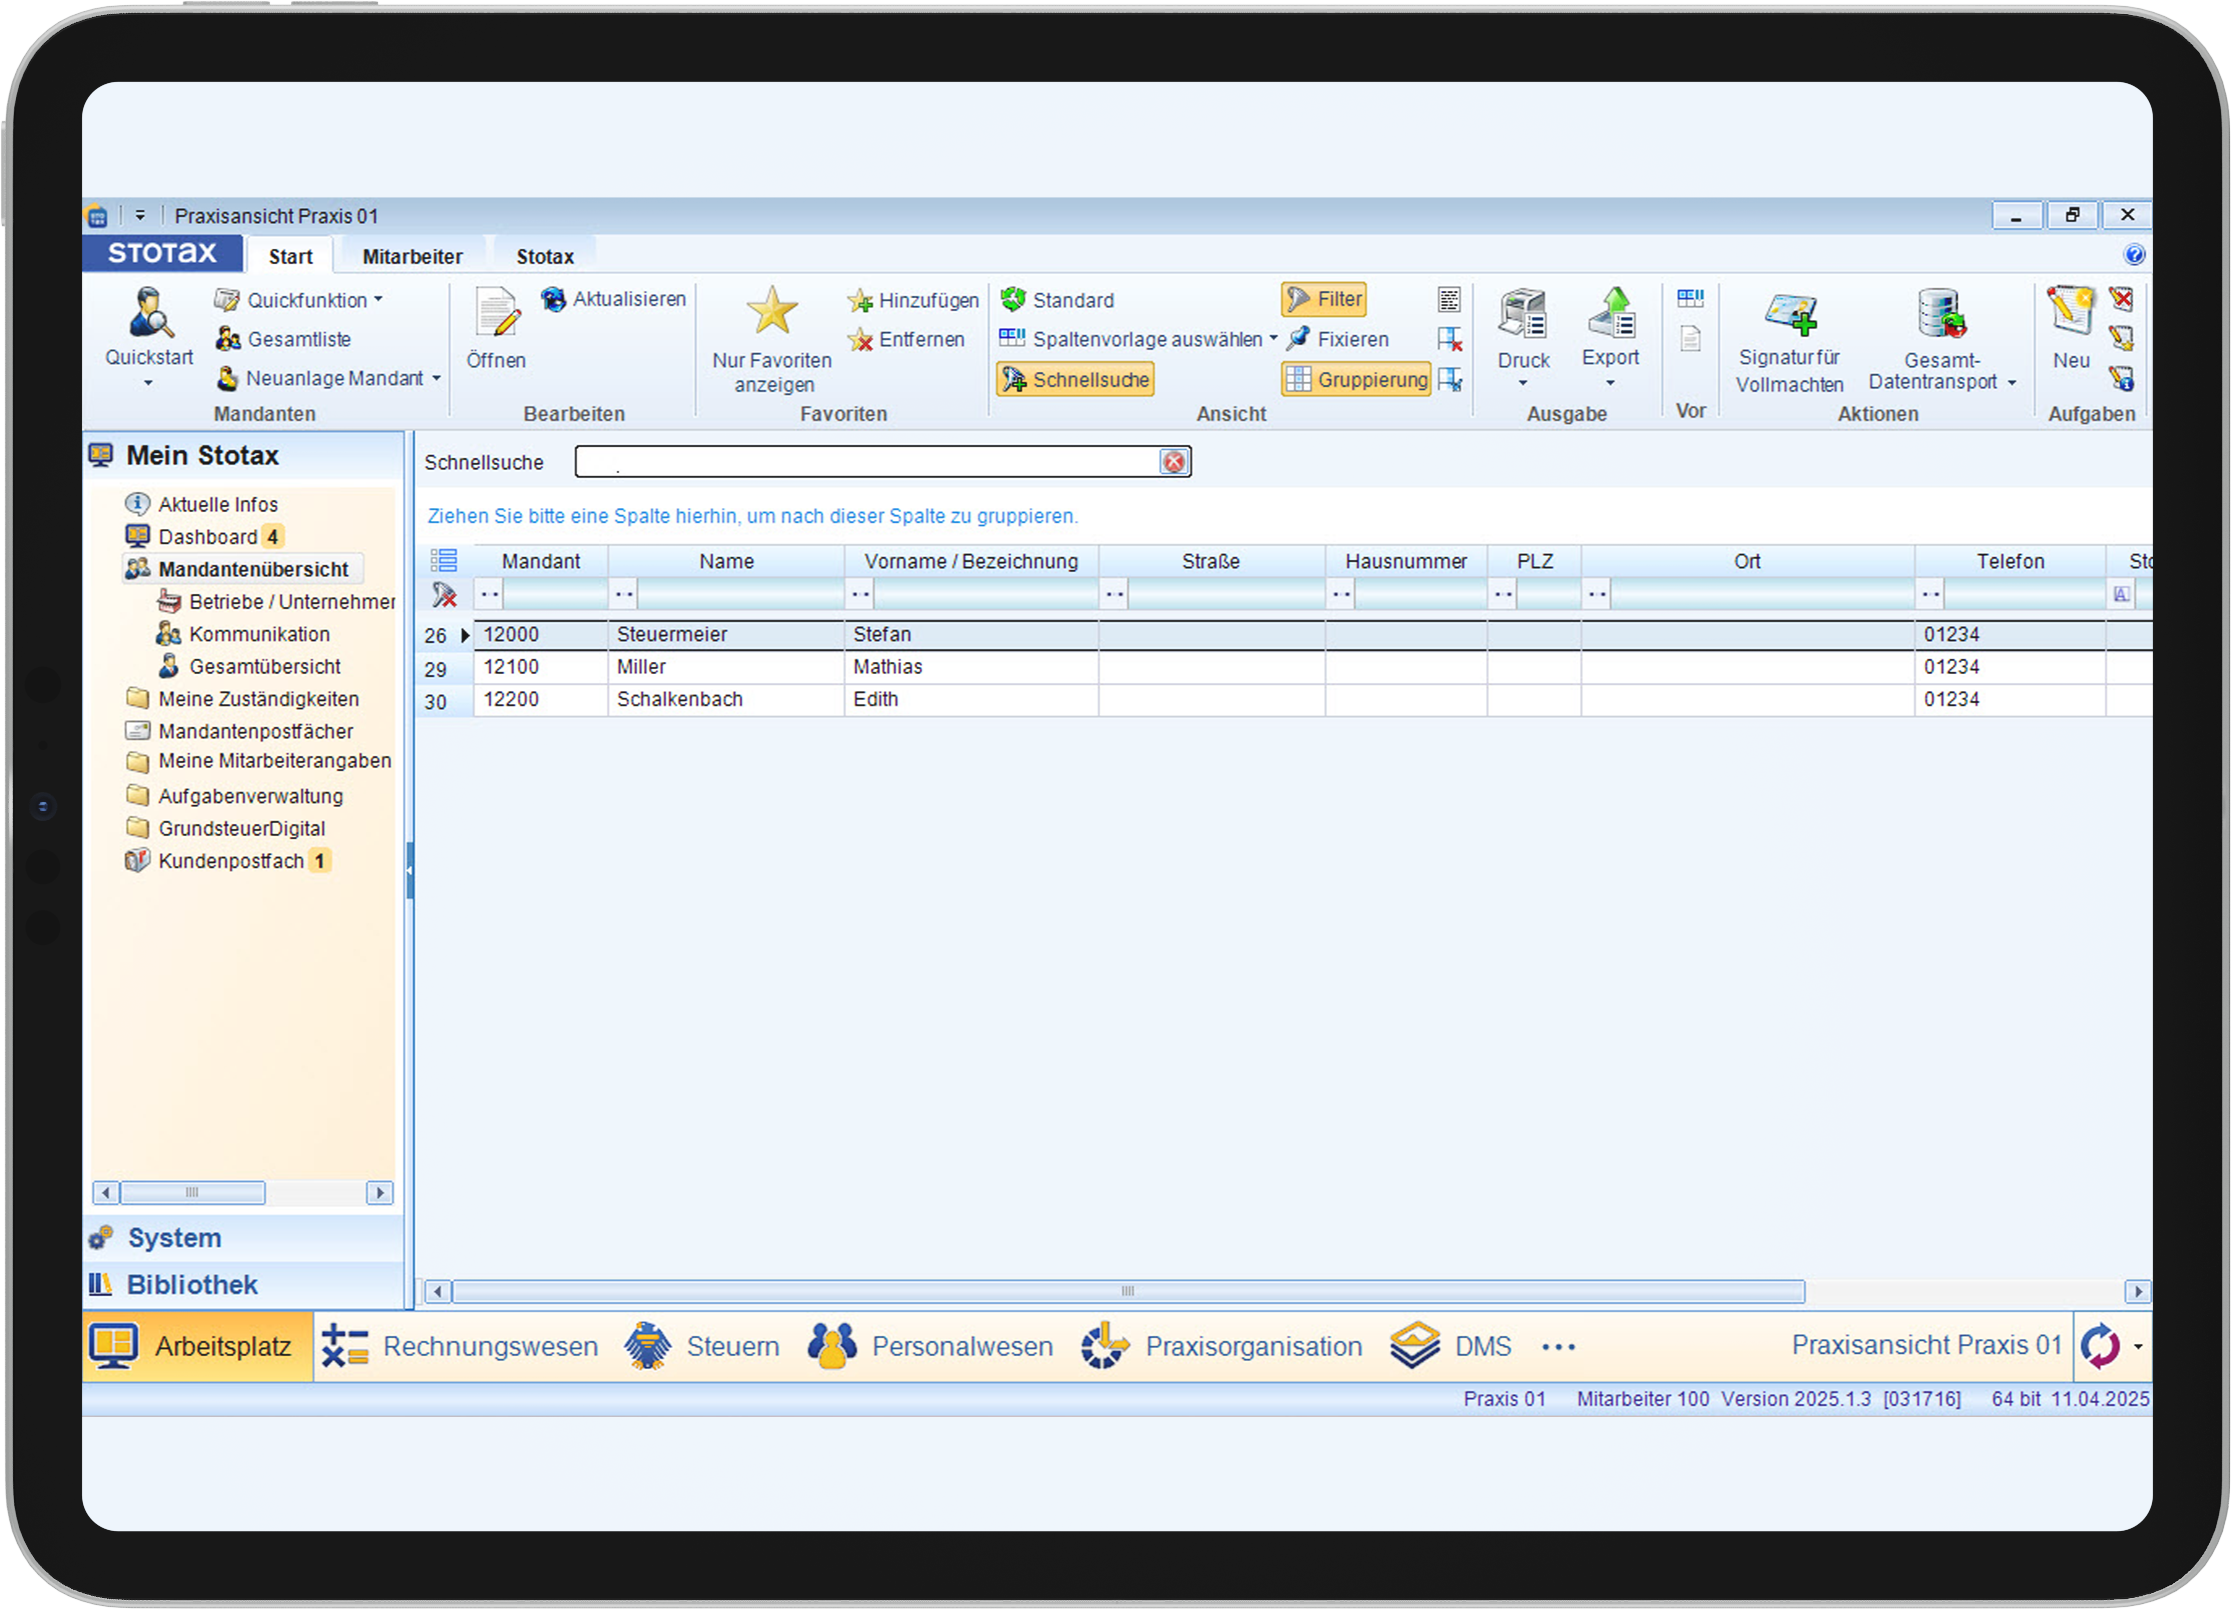
Task: Select the Schalkenbach name cell
Action: point(726,699)
